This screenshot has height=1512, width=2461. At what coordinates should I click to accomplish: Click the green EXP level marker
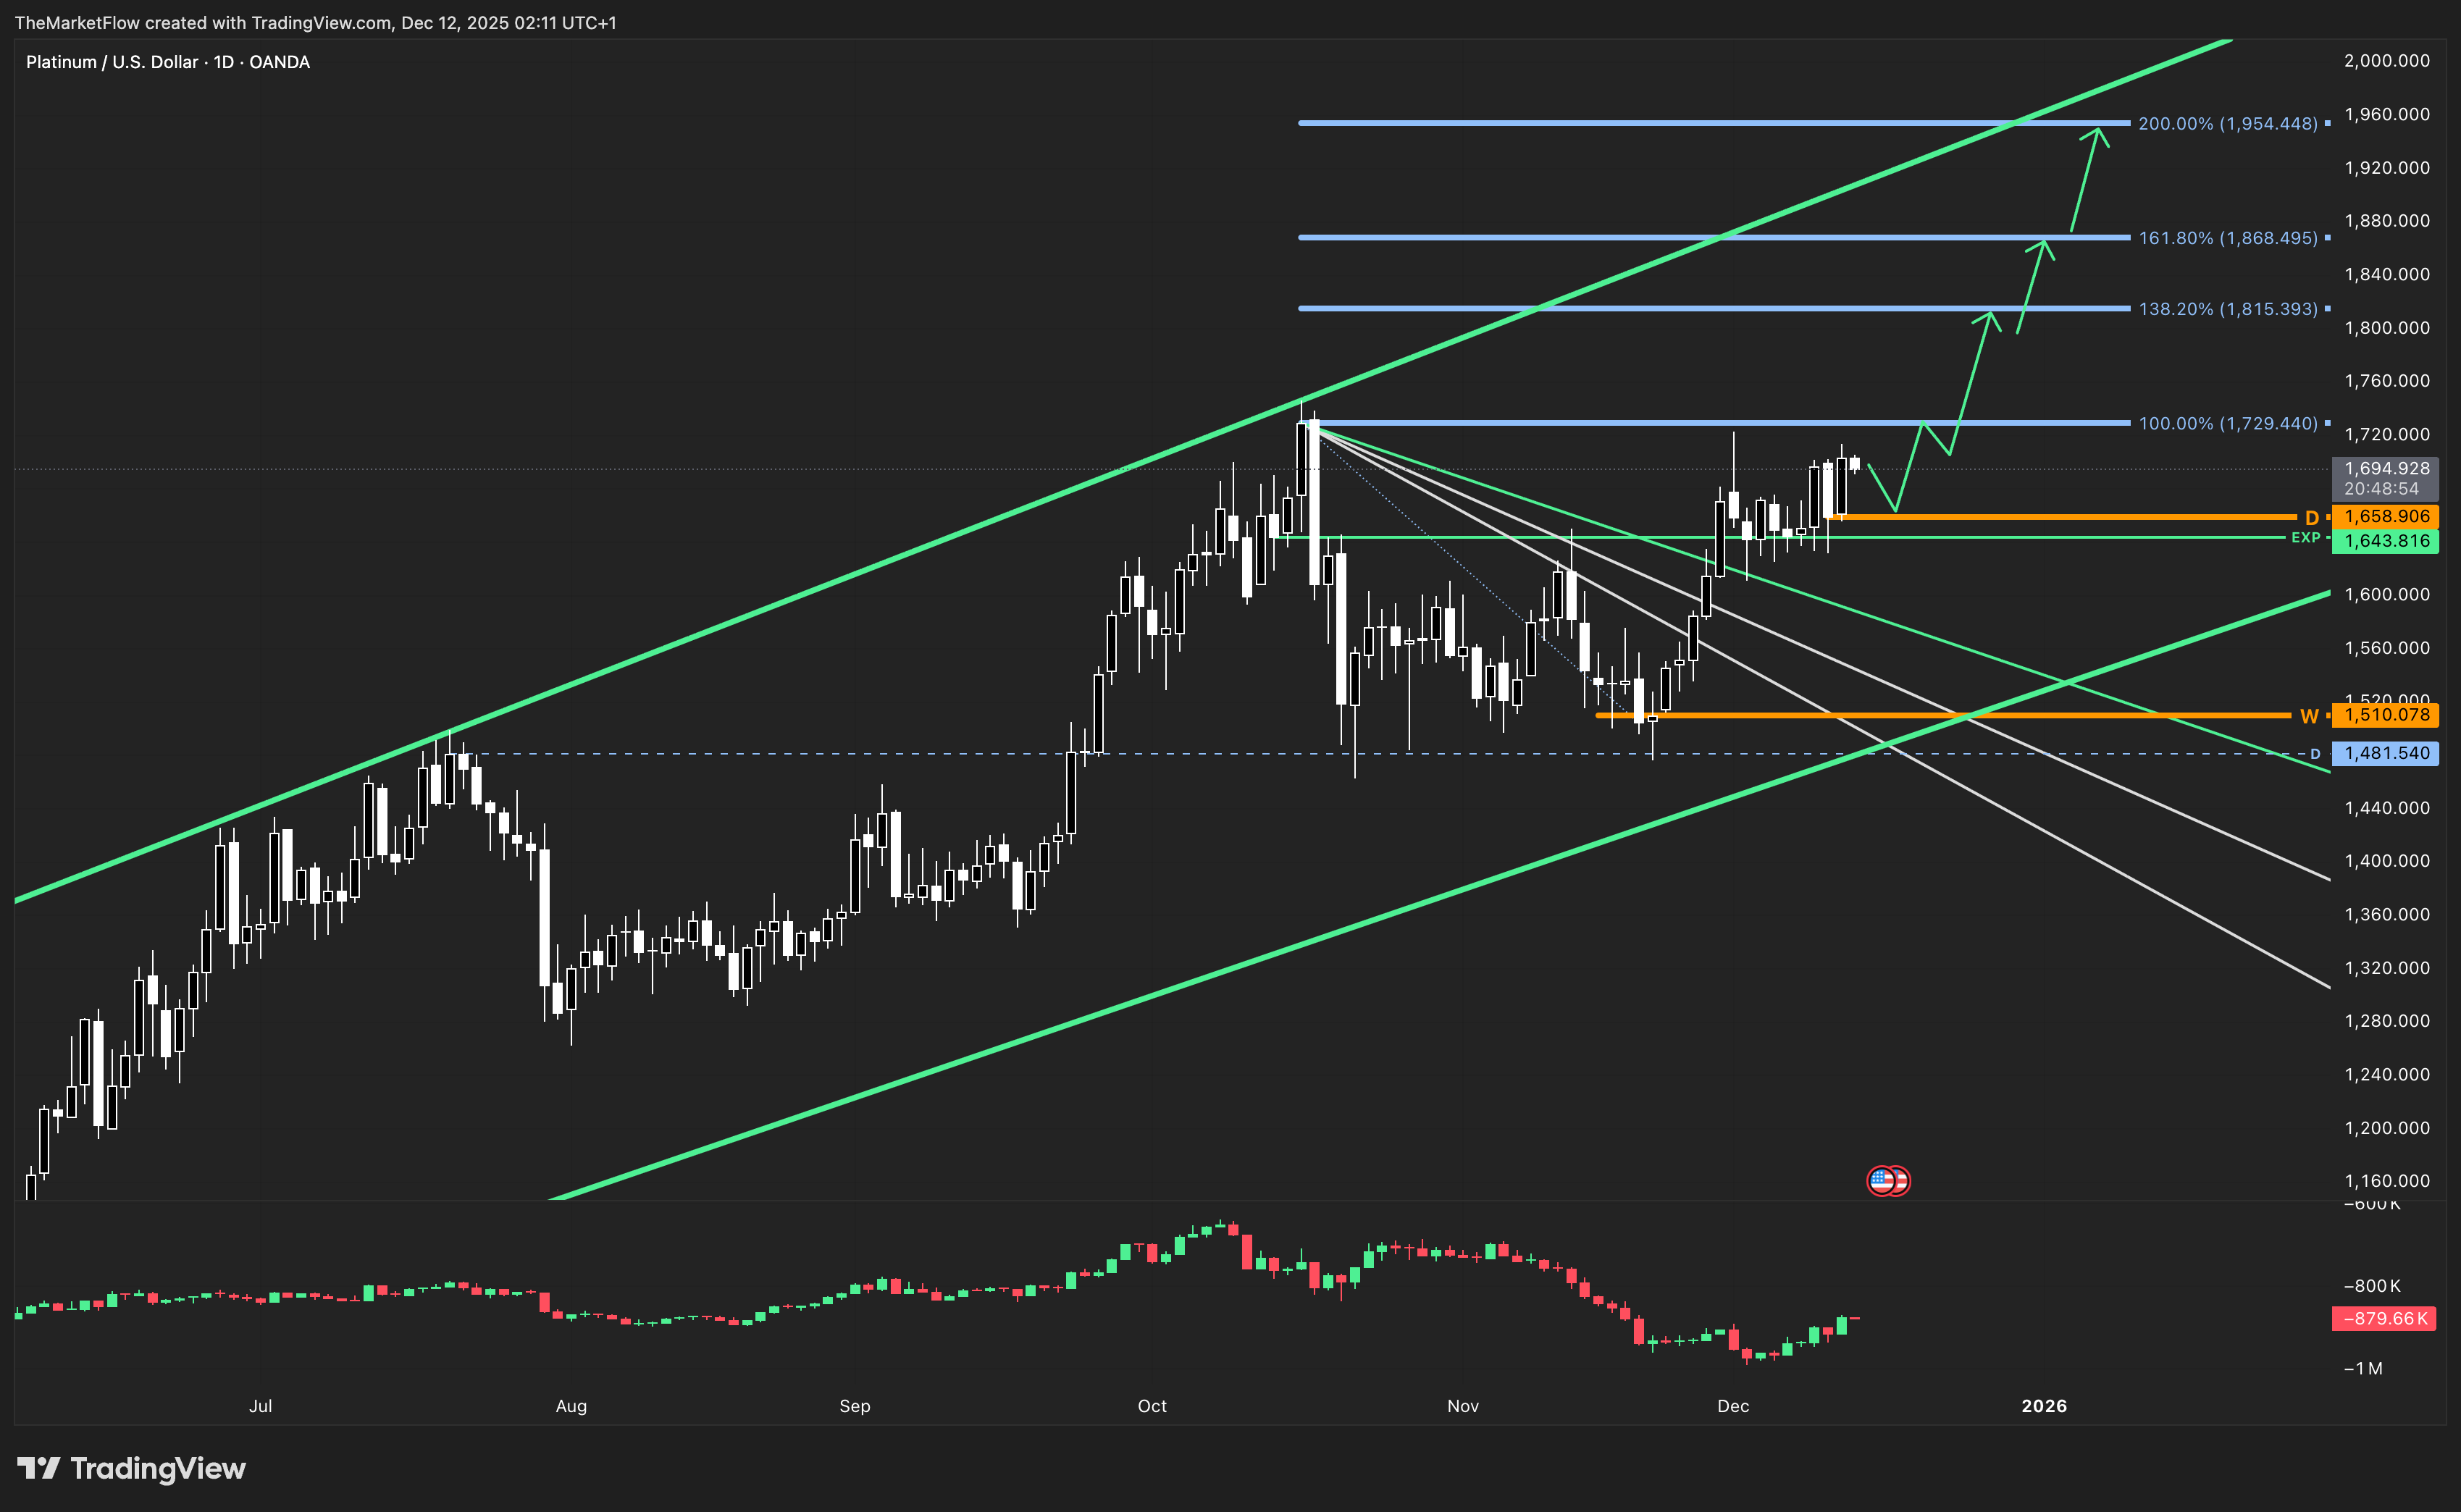pyautogui.click(x=2305, y=538)
